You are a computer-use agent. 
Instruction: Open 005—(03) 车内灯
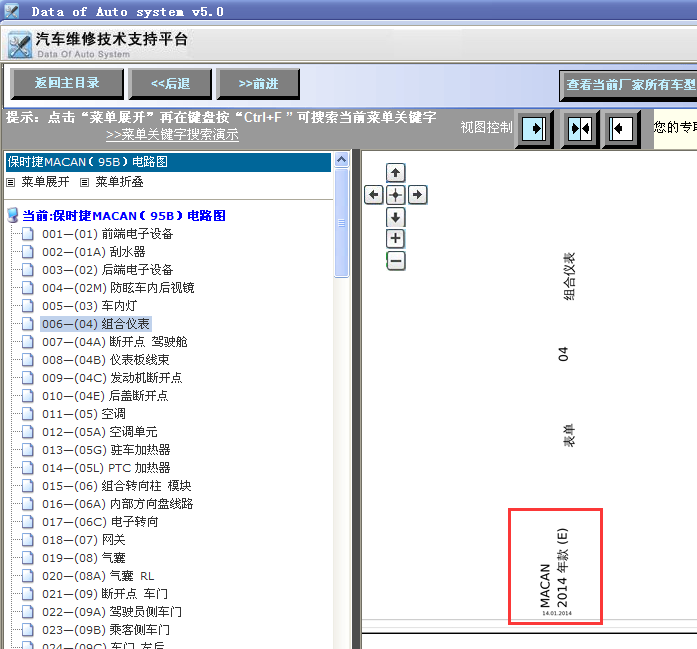click(89, 306)
